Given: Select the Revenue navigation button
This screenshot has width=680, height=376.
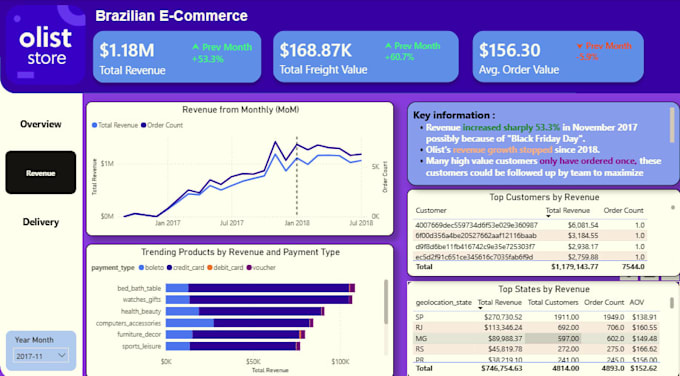Looking at the screenshot, I should coord(41,173).
